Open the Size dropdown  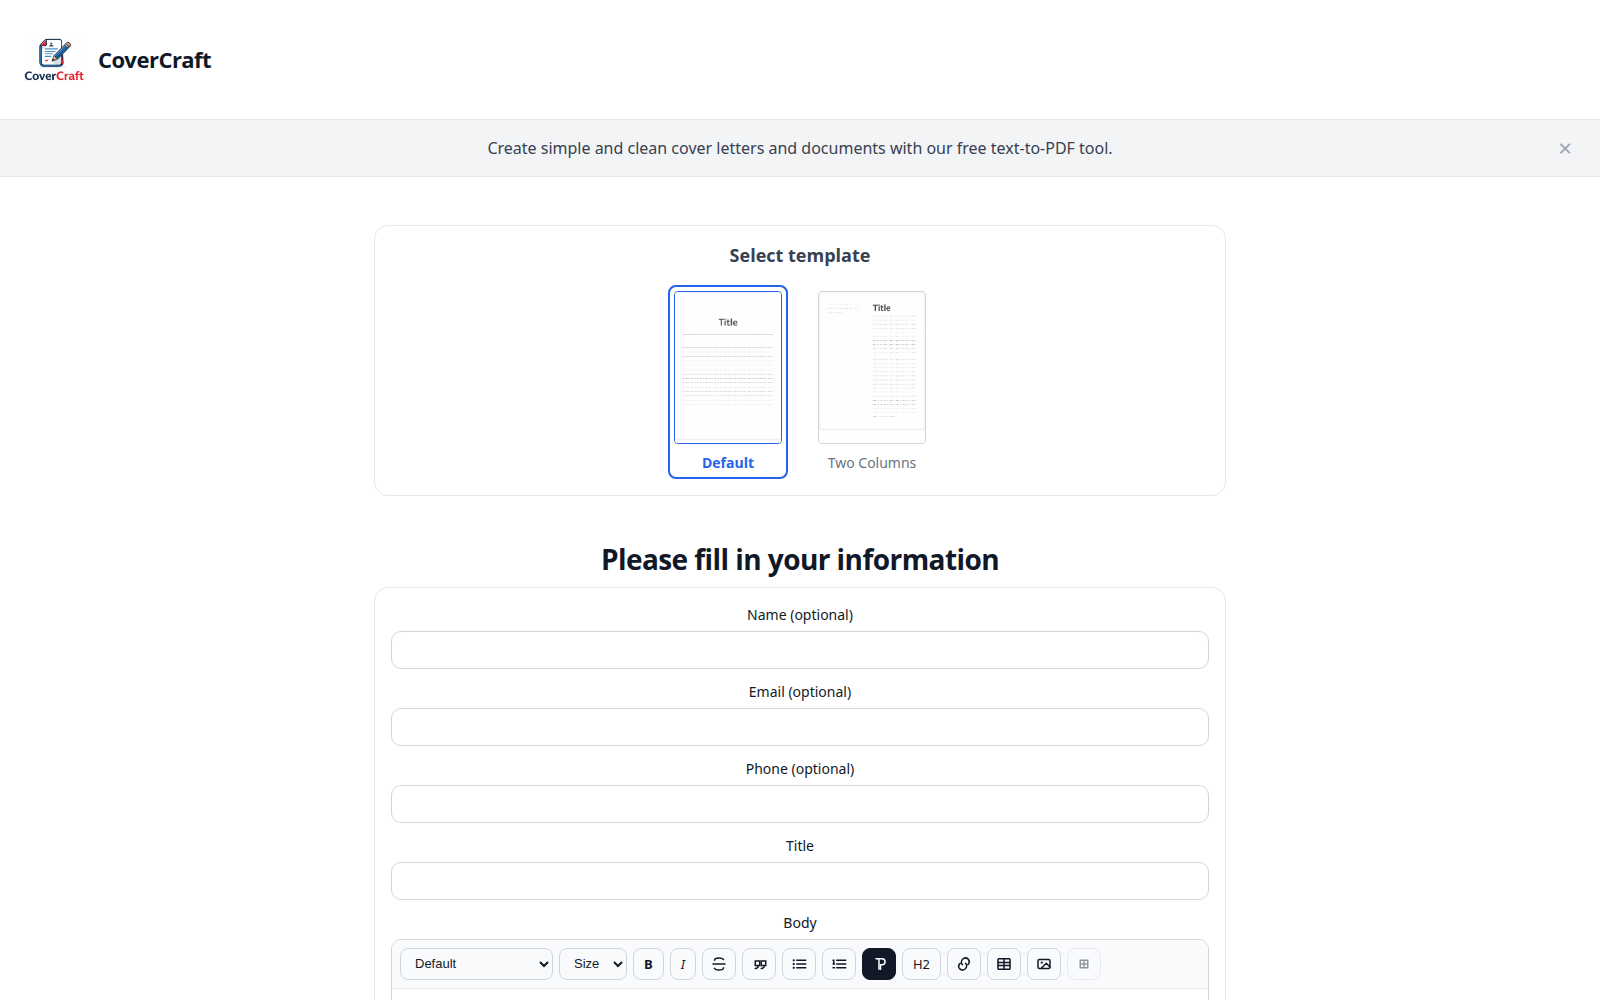coord(593,964)
